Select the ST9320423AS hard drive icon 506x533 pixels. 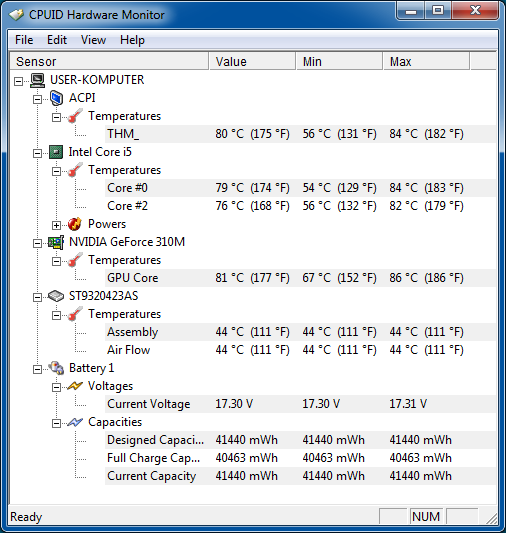pyautogui.click(x=56, y=296)
